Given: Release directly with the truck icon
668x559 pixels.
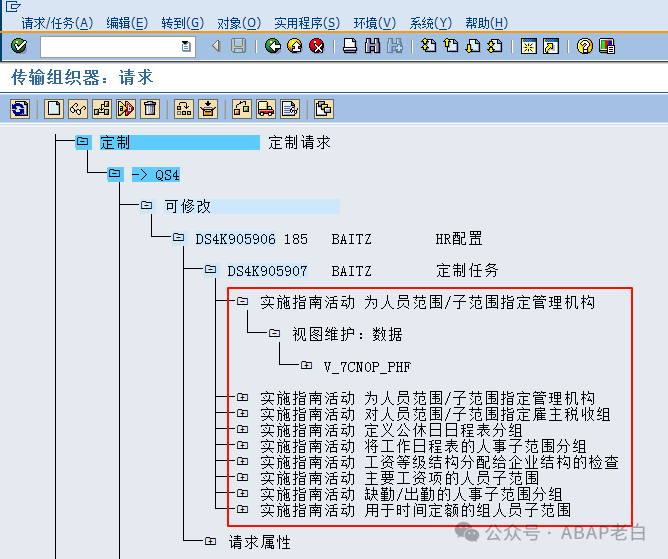Looking at the screenshot, I should coord(266,109).
